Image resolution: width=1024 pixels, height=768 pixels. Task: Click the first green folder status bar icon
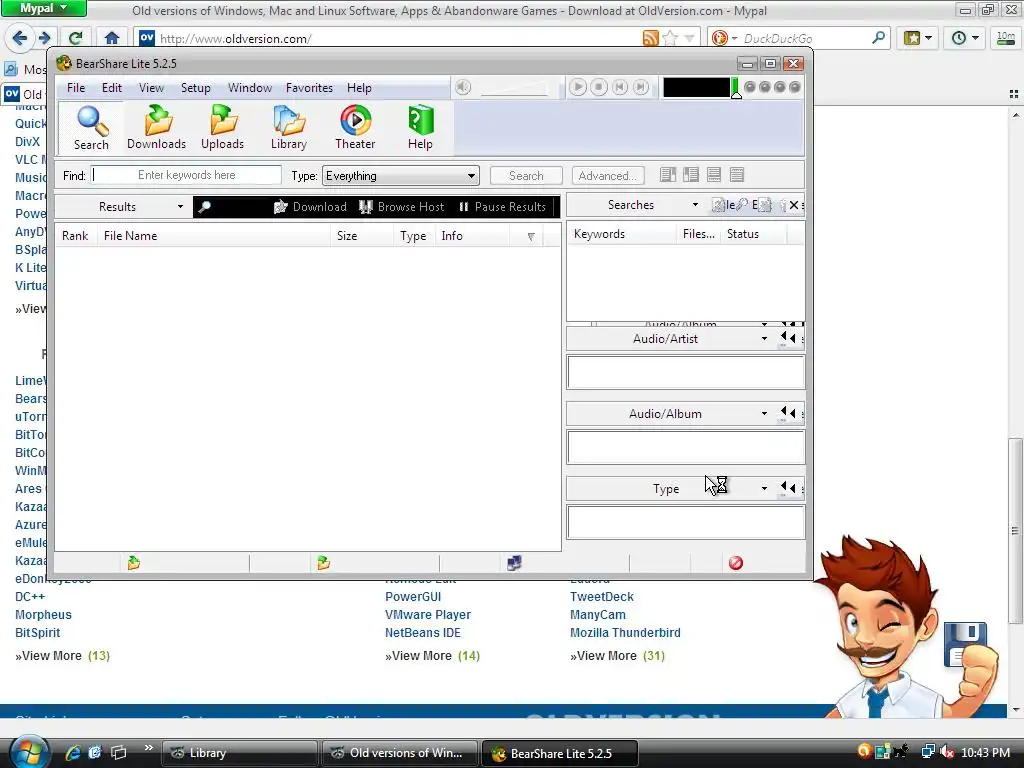[x=134, y=563]
